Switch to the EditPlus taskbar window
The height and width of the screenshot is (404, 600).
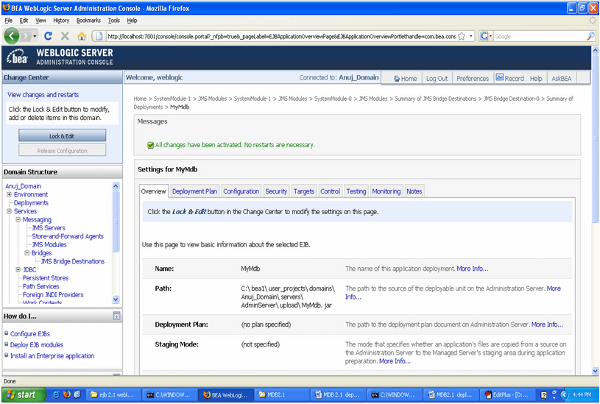pyautogui.click(x=506, y=395)
